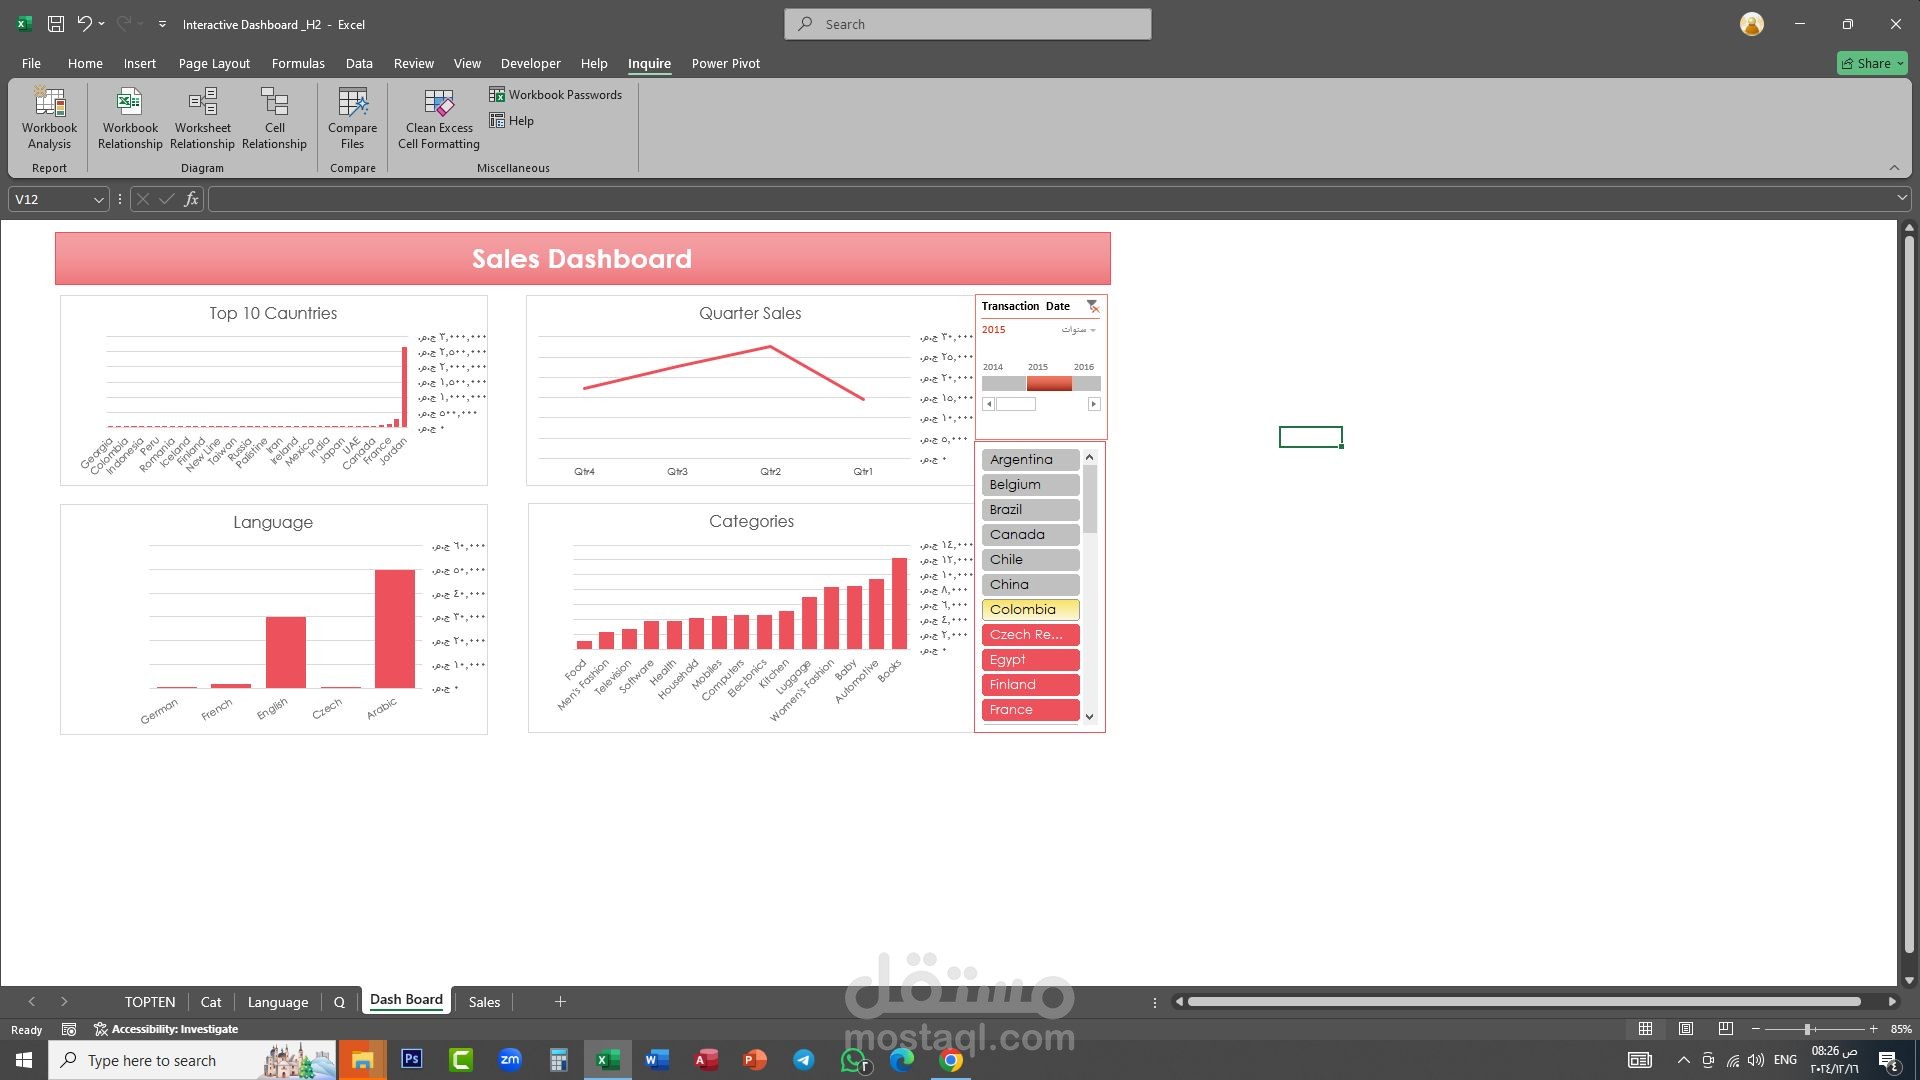The width and height of the screenshot is (1920, 1080).
Task: Click the horizontal sheet scrollbar
Action: point(1524,1002)
